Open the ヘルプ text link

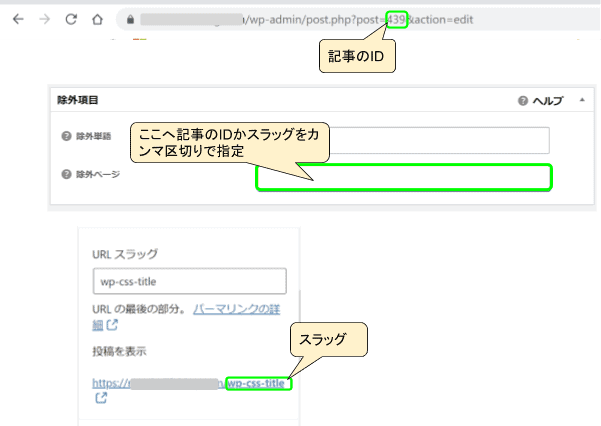point(547,101)
